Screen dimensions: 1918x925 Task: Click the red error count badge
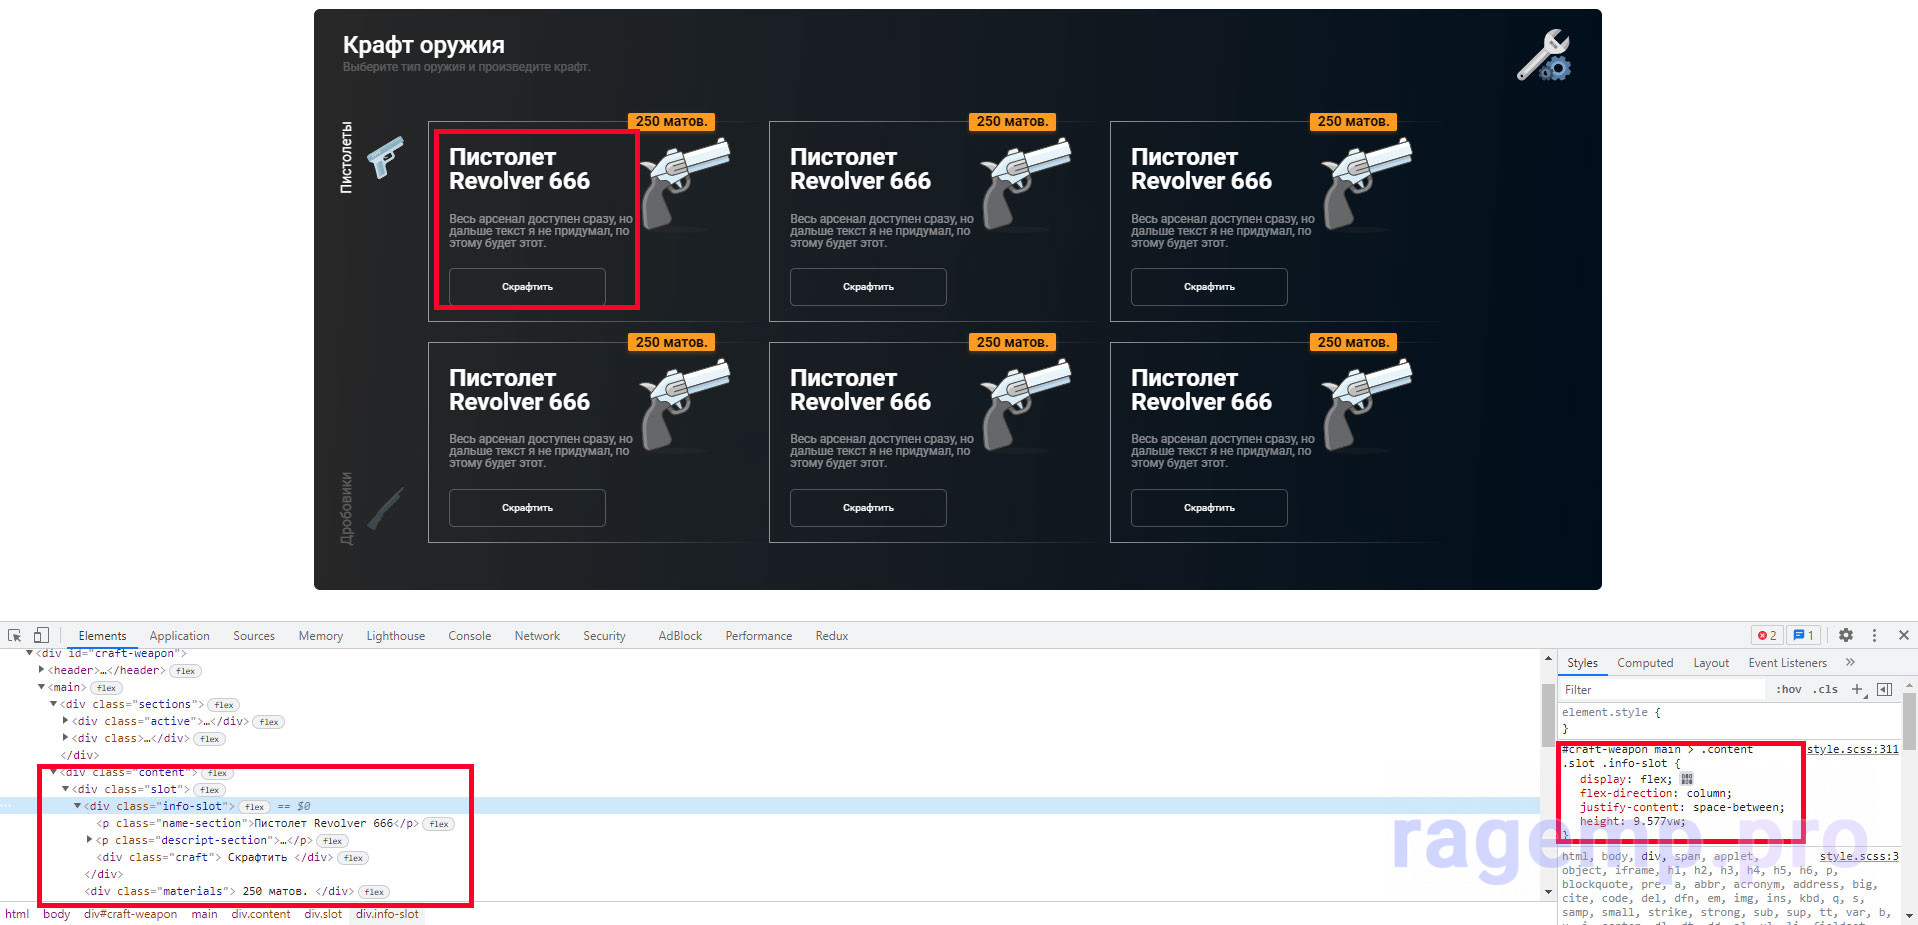(x=1767, y=635)
